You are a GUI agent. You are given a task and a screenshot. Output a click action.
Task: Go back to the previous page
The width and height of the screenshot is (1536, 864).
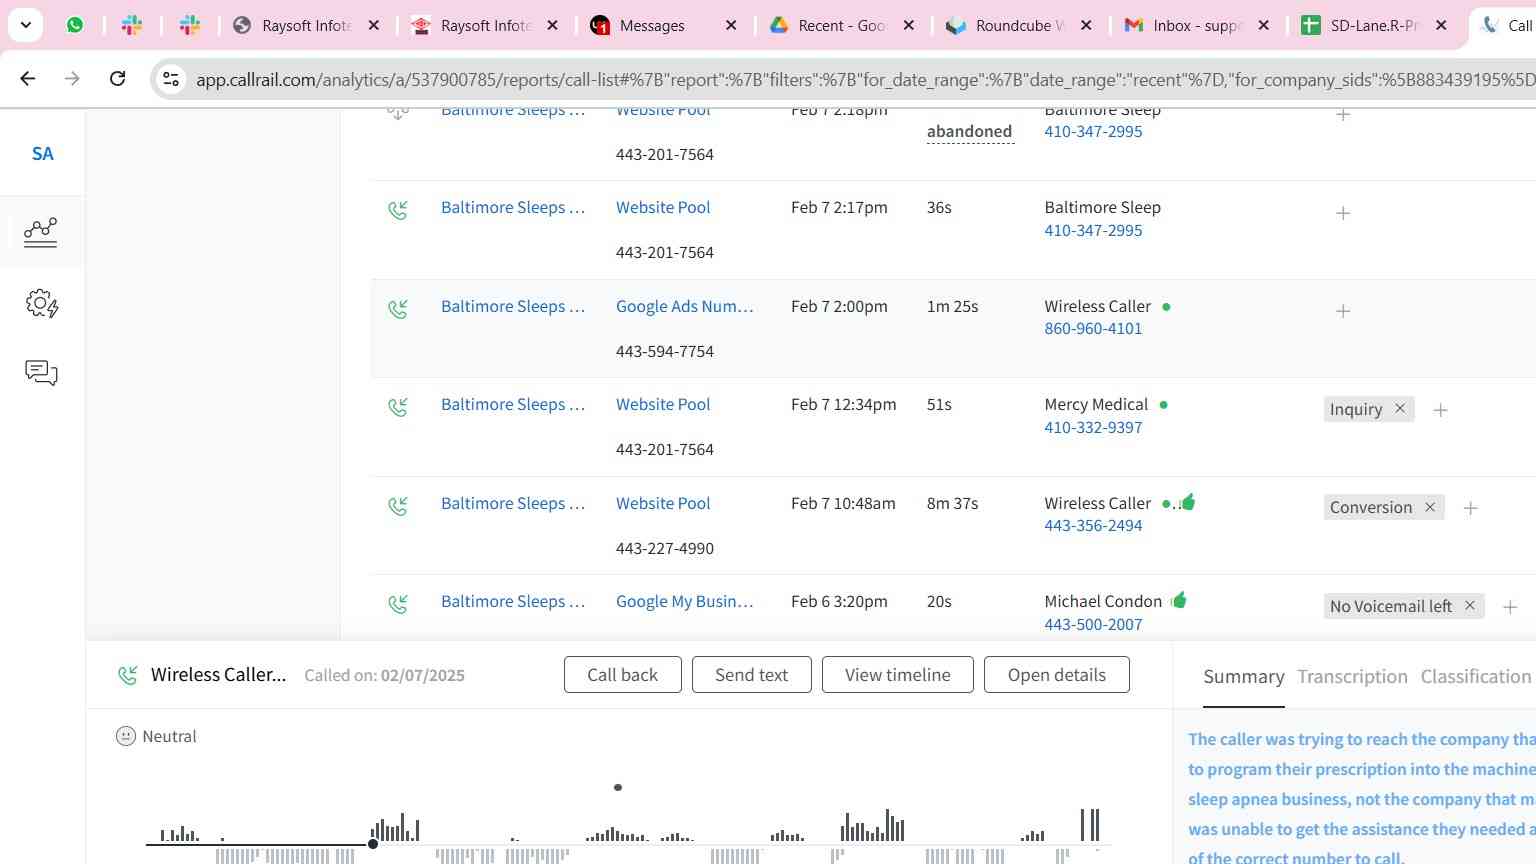(28, 78)
